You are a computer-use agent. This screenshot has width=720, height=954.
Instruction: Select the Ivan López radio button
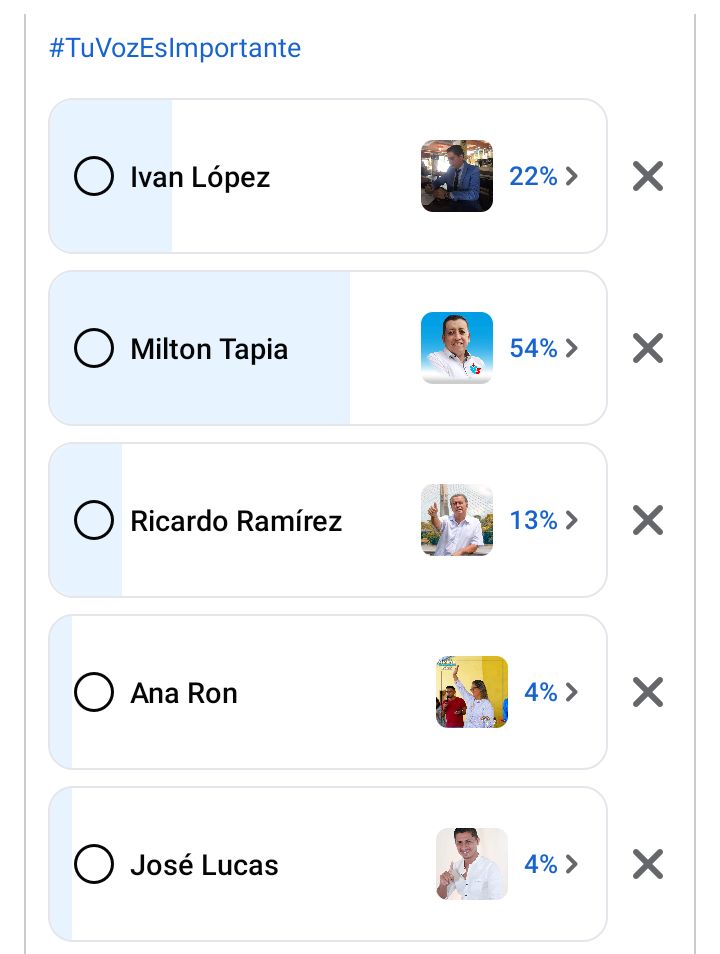coord(94,176)
